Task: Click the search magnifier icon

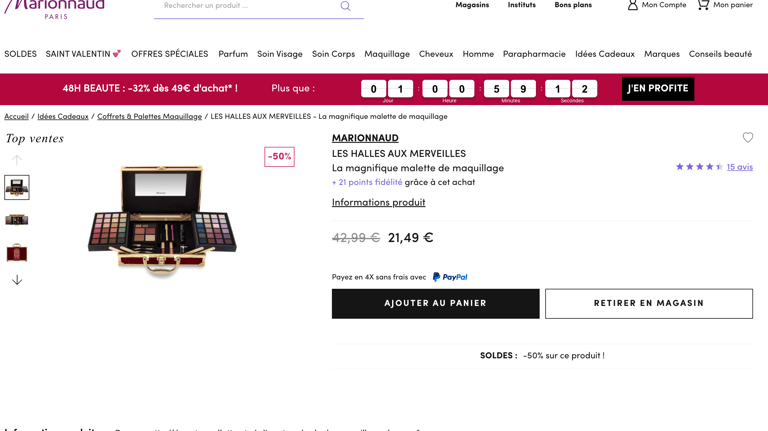Action: point(345,6)
